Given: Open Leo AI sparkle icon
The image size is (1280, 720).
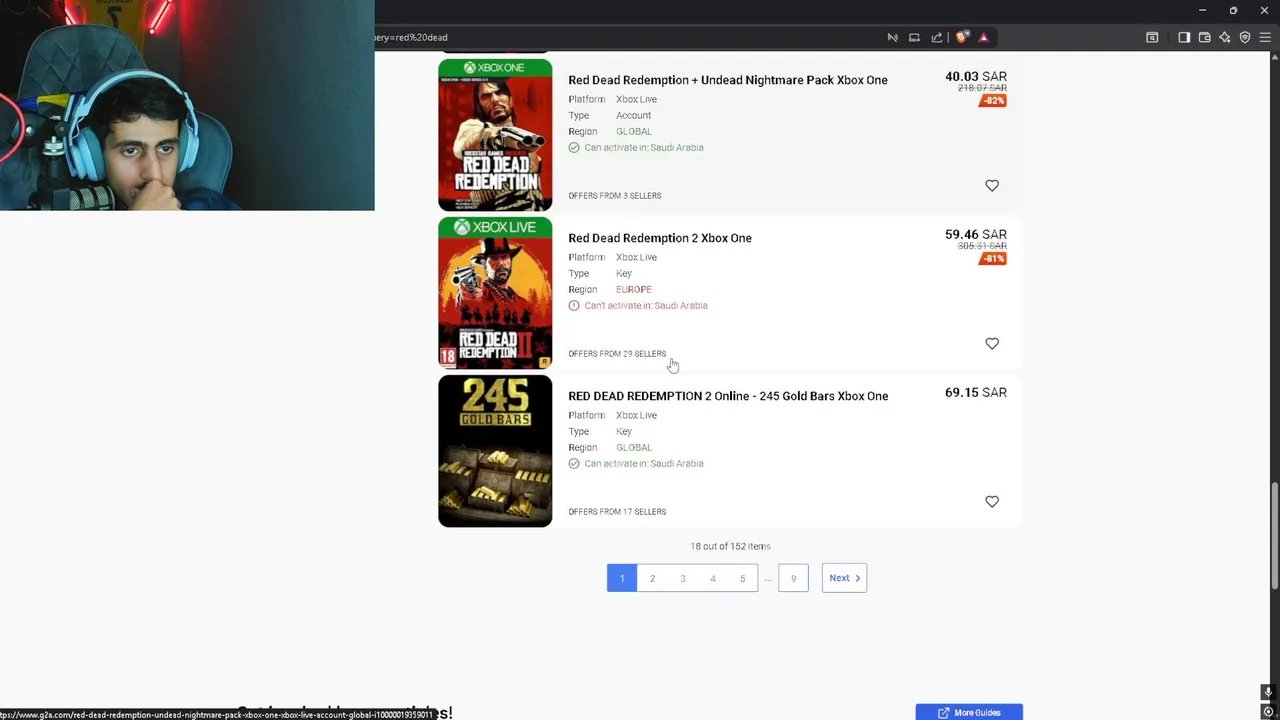Looking at the screenshot, I should [1224, 37].
